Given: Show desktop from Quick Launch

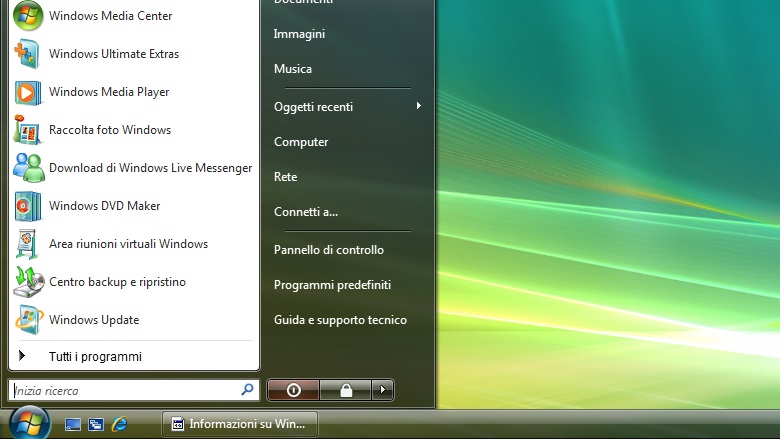Looking at the screenshot, I should (x=73, y=424).
